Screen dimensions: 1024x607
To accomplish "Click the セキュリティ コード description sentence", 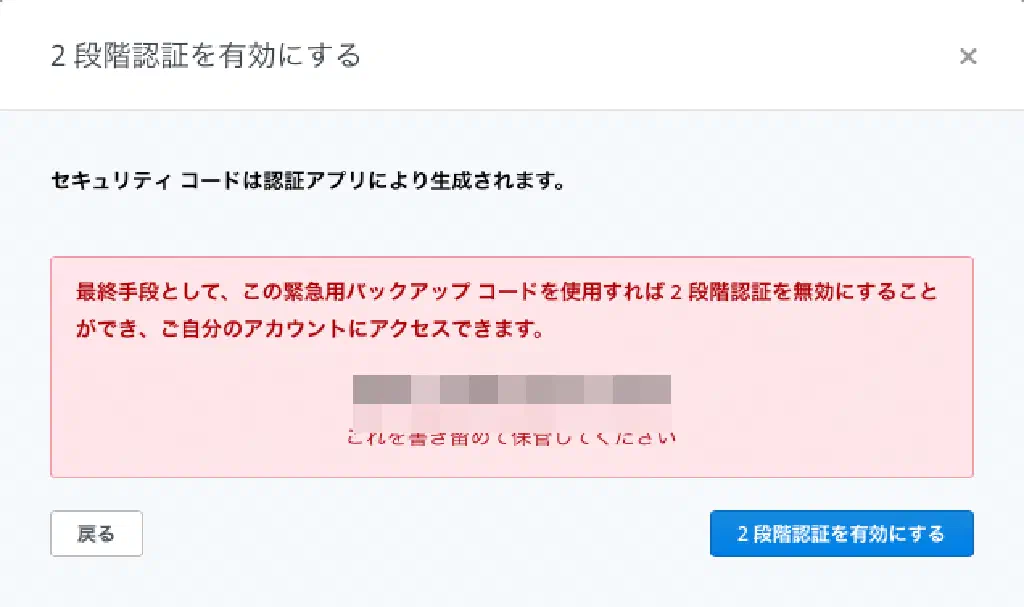I will click(x=308, y=183).
